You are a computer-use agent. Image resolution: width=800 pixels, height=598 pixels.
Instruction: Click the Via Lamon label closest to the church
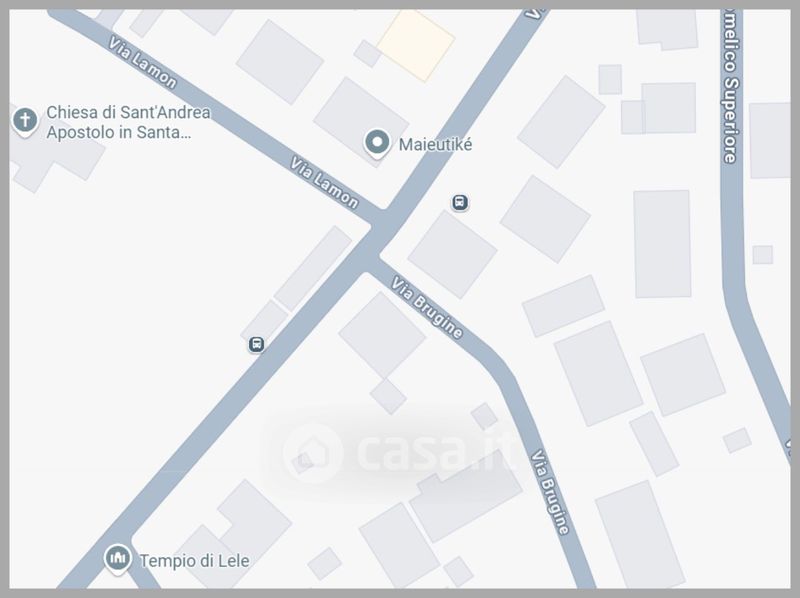(142, 62)
